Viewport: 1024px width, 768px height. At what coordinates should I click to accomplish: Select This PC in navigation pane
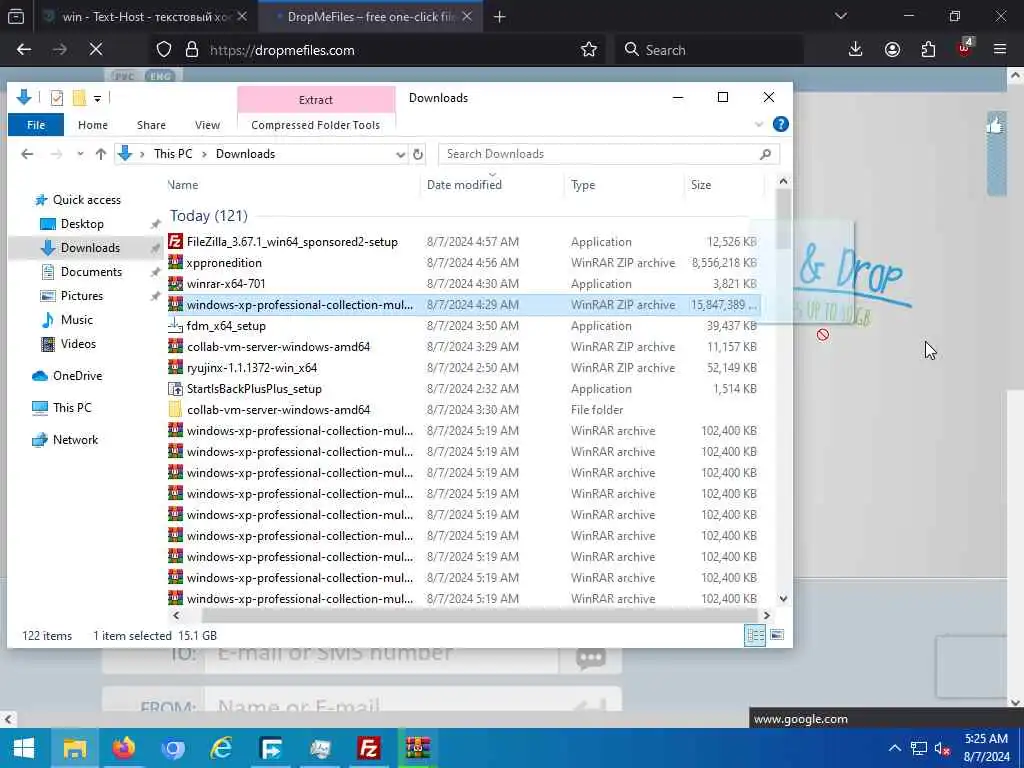(72, 408)
